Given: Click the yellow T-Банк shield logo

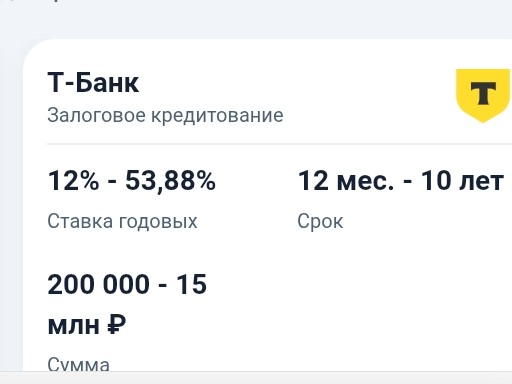Looking at the screenshot, I should click(483, 96).
